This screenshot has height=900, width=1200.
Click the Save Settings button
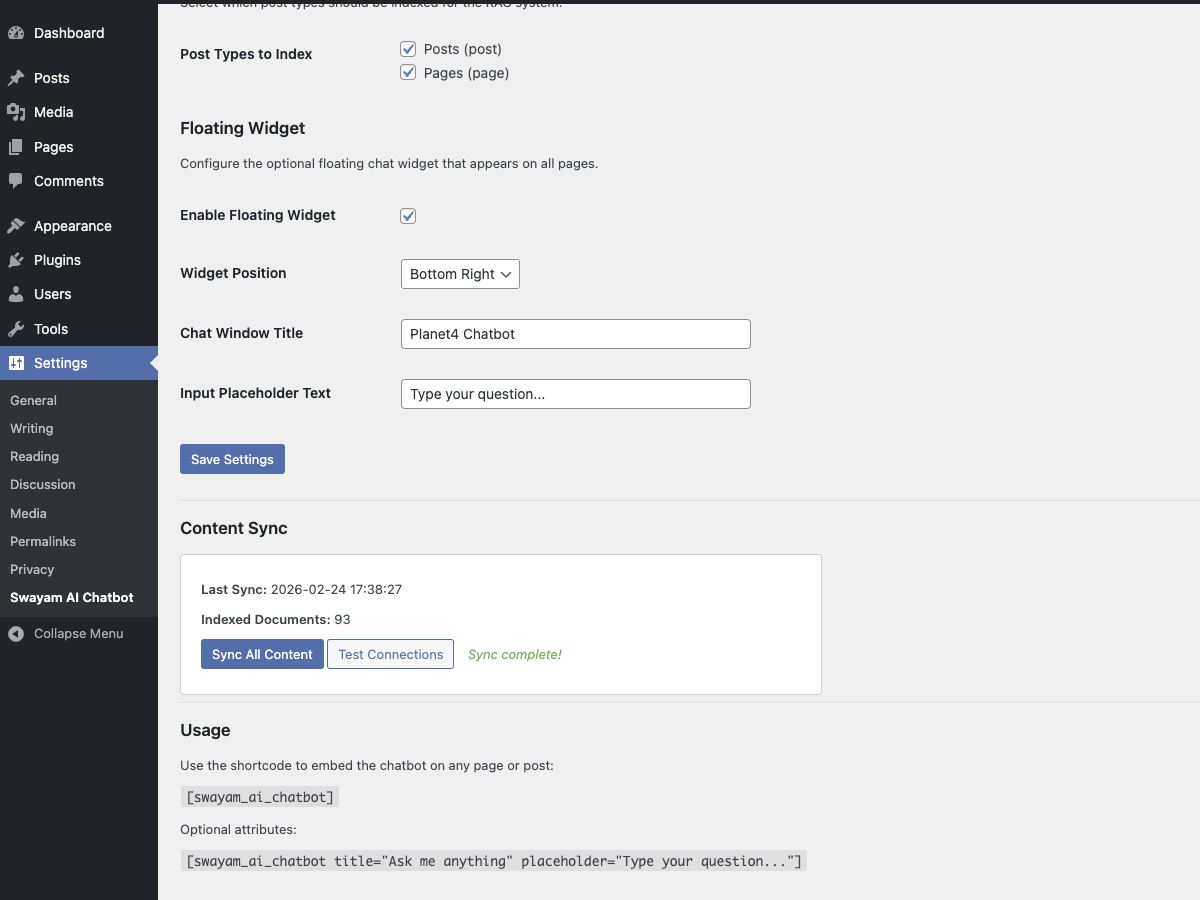[232, 458]
